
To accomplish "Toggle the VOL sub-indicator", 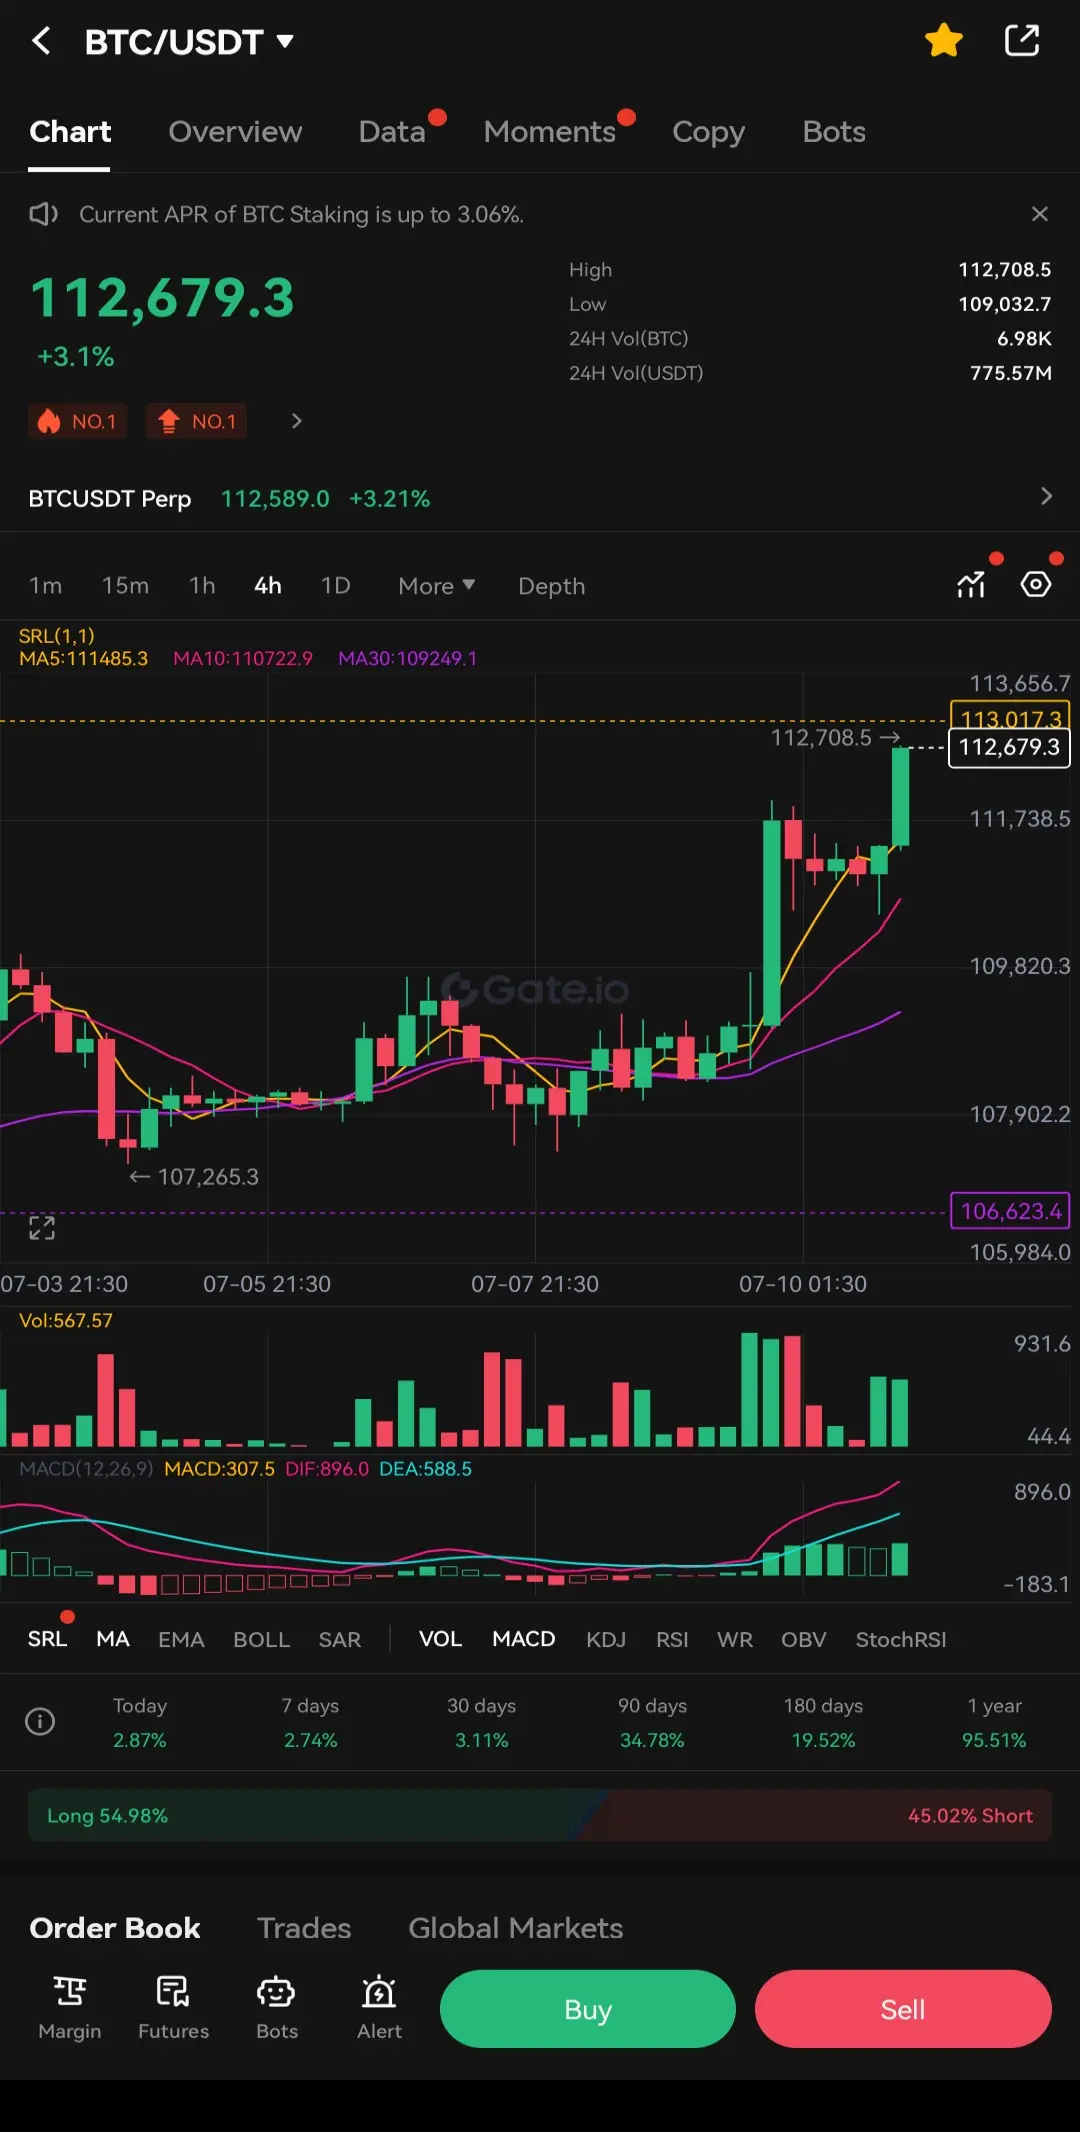I will pos(440,1639).
